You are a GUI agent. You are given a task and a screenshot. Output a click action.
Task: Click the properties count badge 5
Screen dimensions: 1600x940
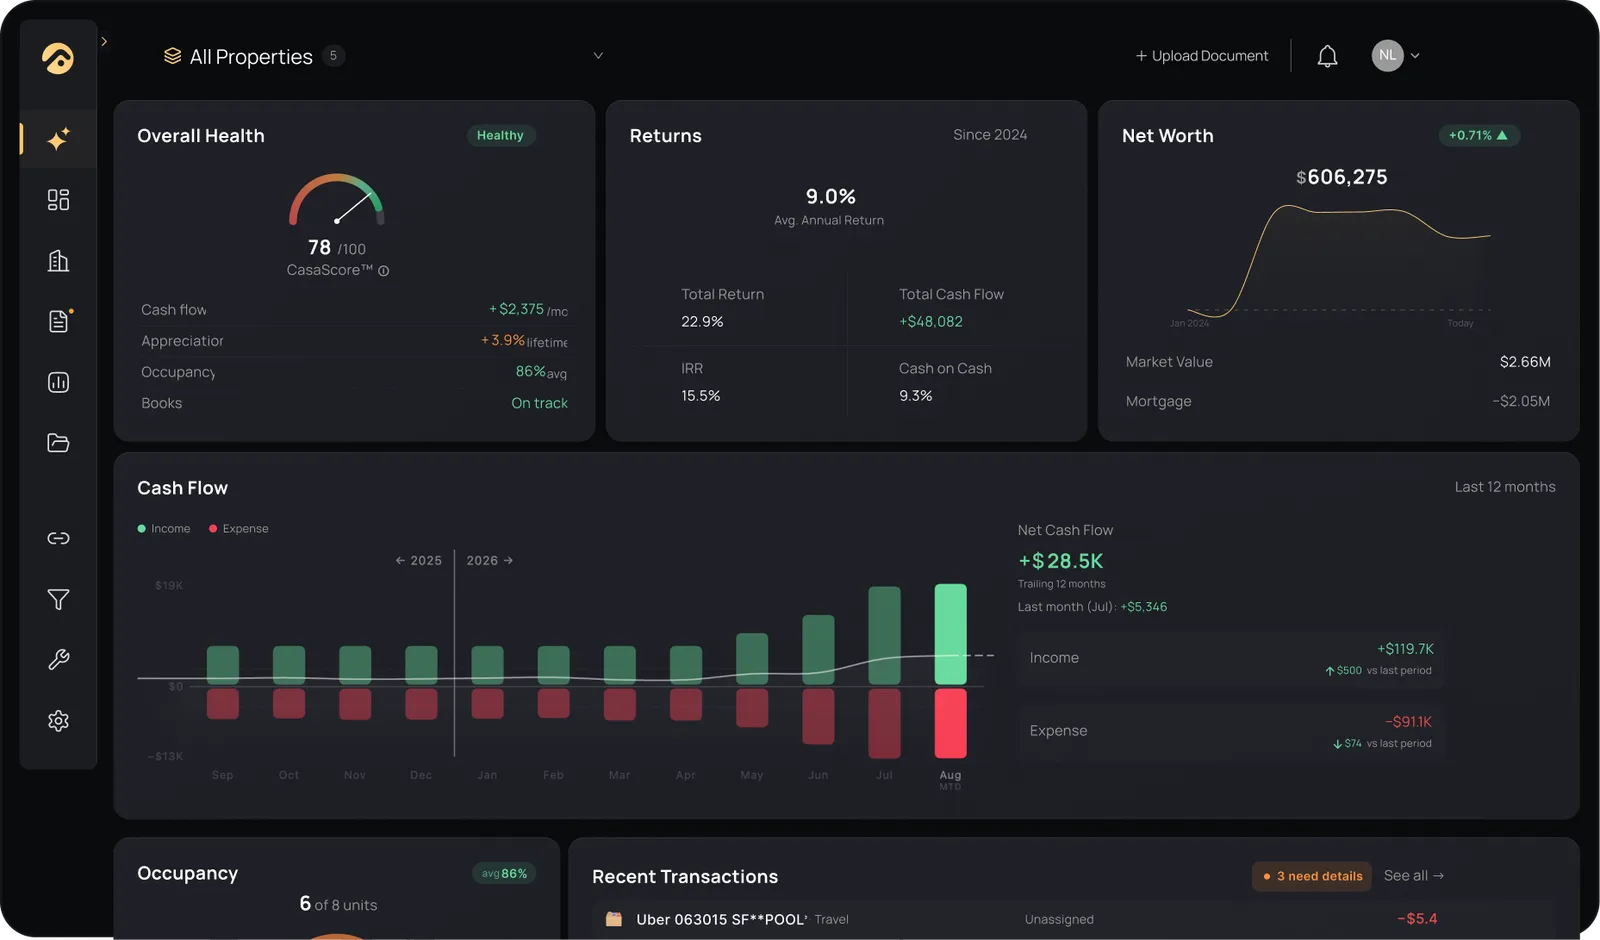(x=333, y=56)
